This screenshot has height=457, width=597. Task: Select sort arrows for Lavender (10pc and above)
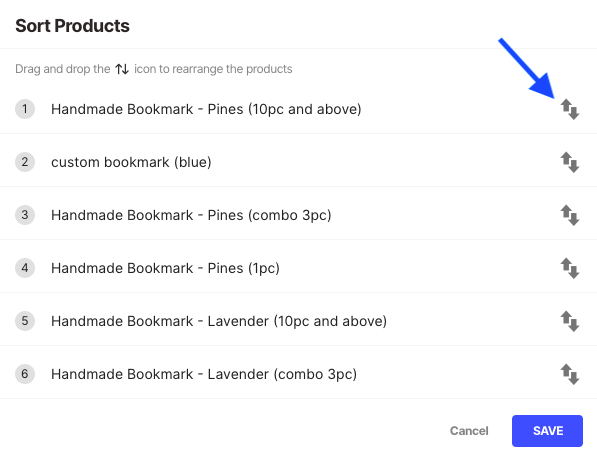pos(570,321)
